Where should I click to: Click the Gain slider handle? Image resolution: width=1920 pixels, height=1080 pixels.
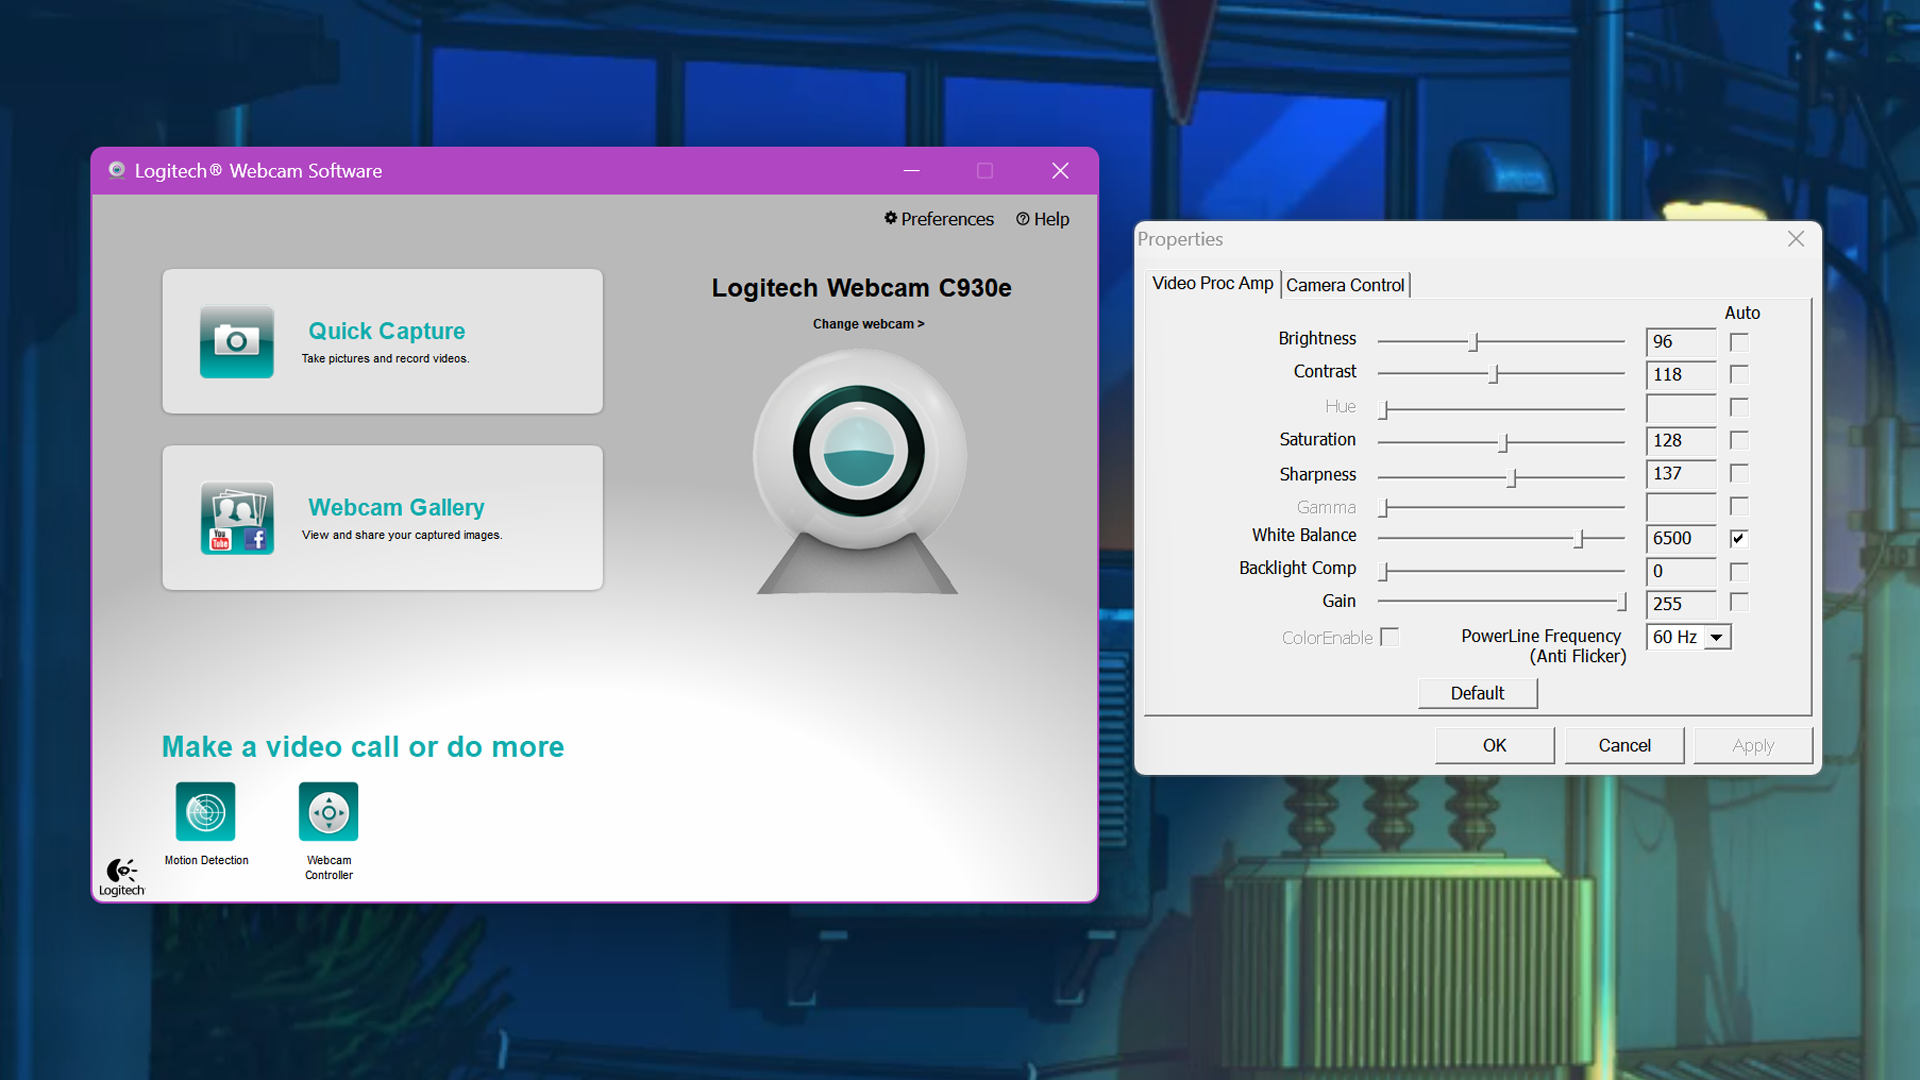point(1621,602)
